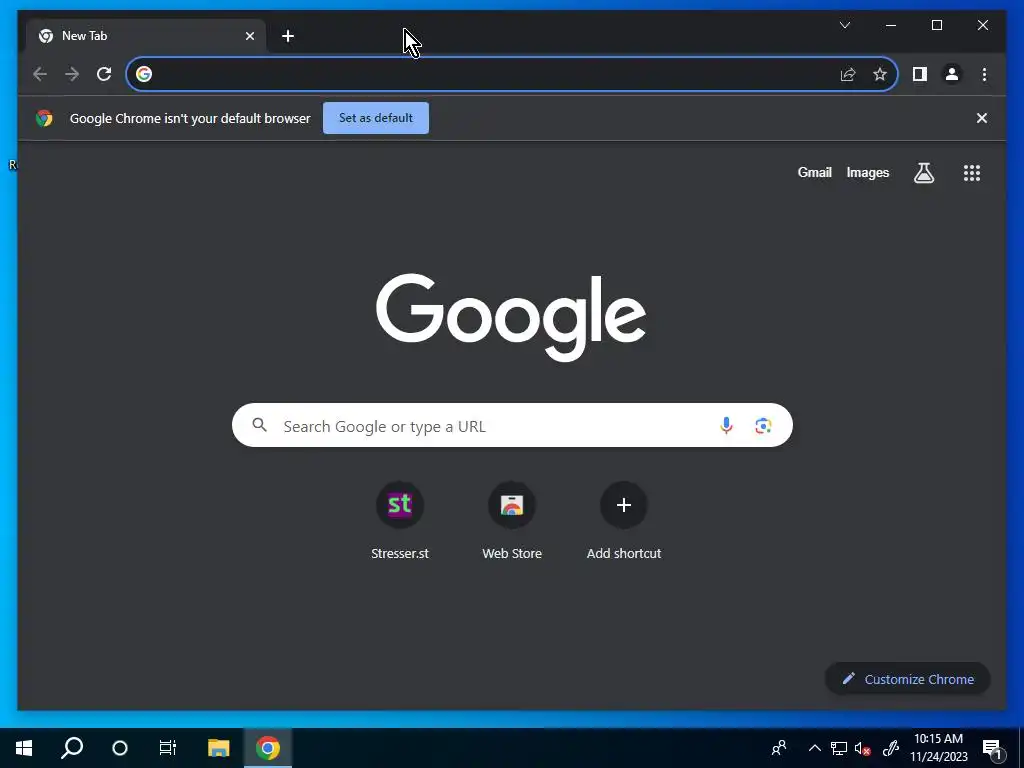The height and width of the screenshot is (768, 1024).
Task: Open the clock showing 10:15 AM
Action: pos(939,748)
